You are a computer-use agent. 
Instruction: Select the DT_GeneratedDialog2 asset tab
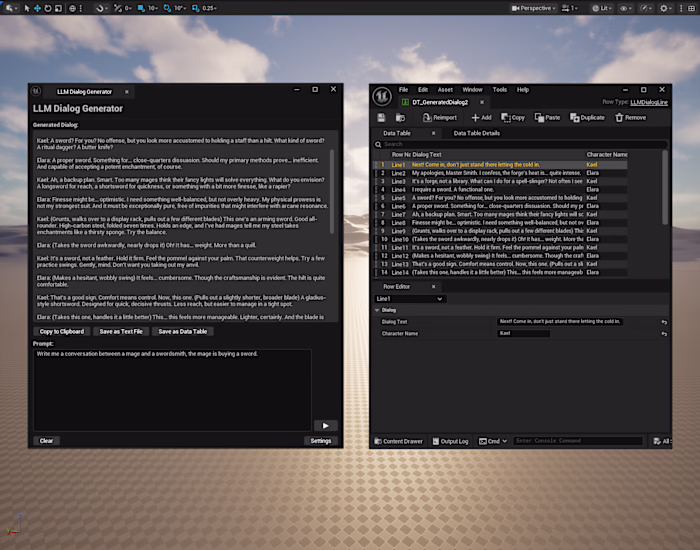pos(440,102)
